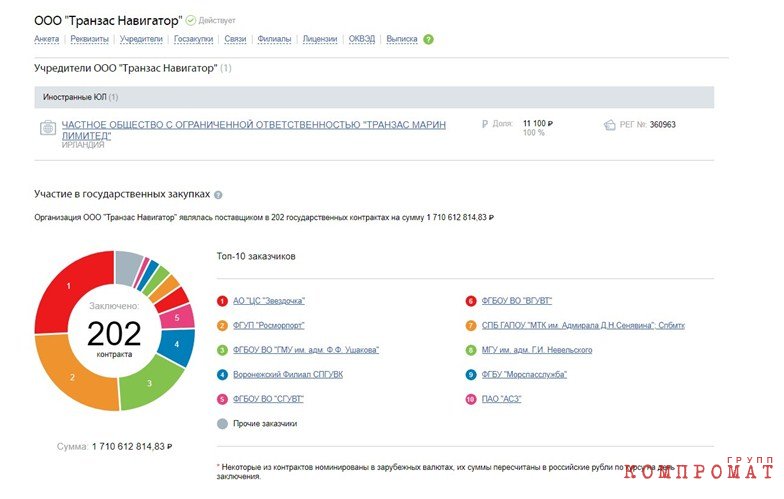Click the green number 8 legend marker
784x499 pixels.
click(x=470, y=350)
